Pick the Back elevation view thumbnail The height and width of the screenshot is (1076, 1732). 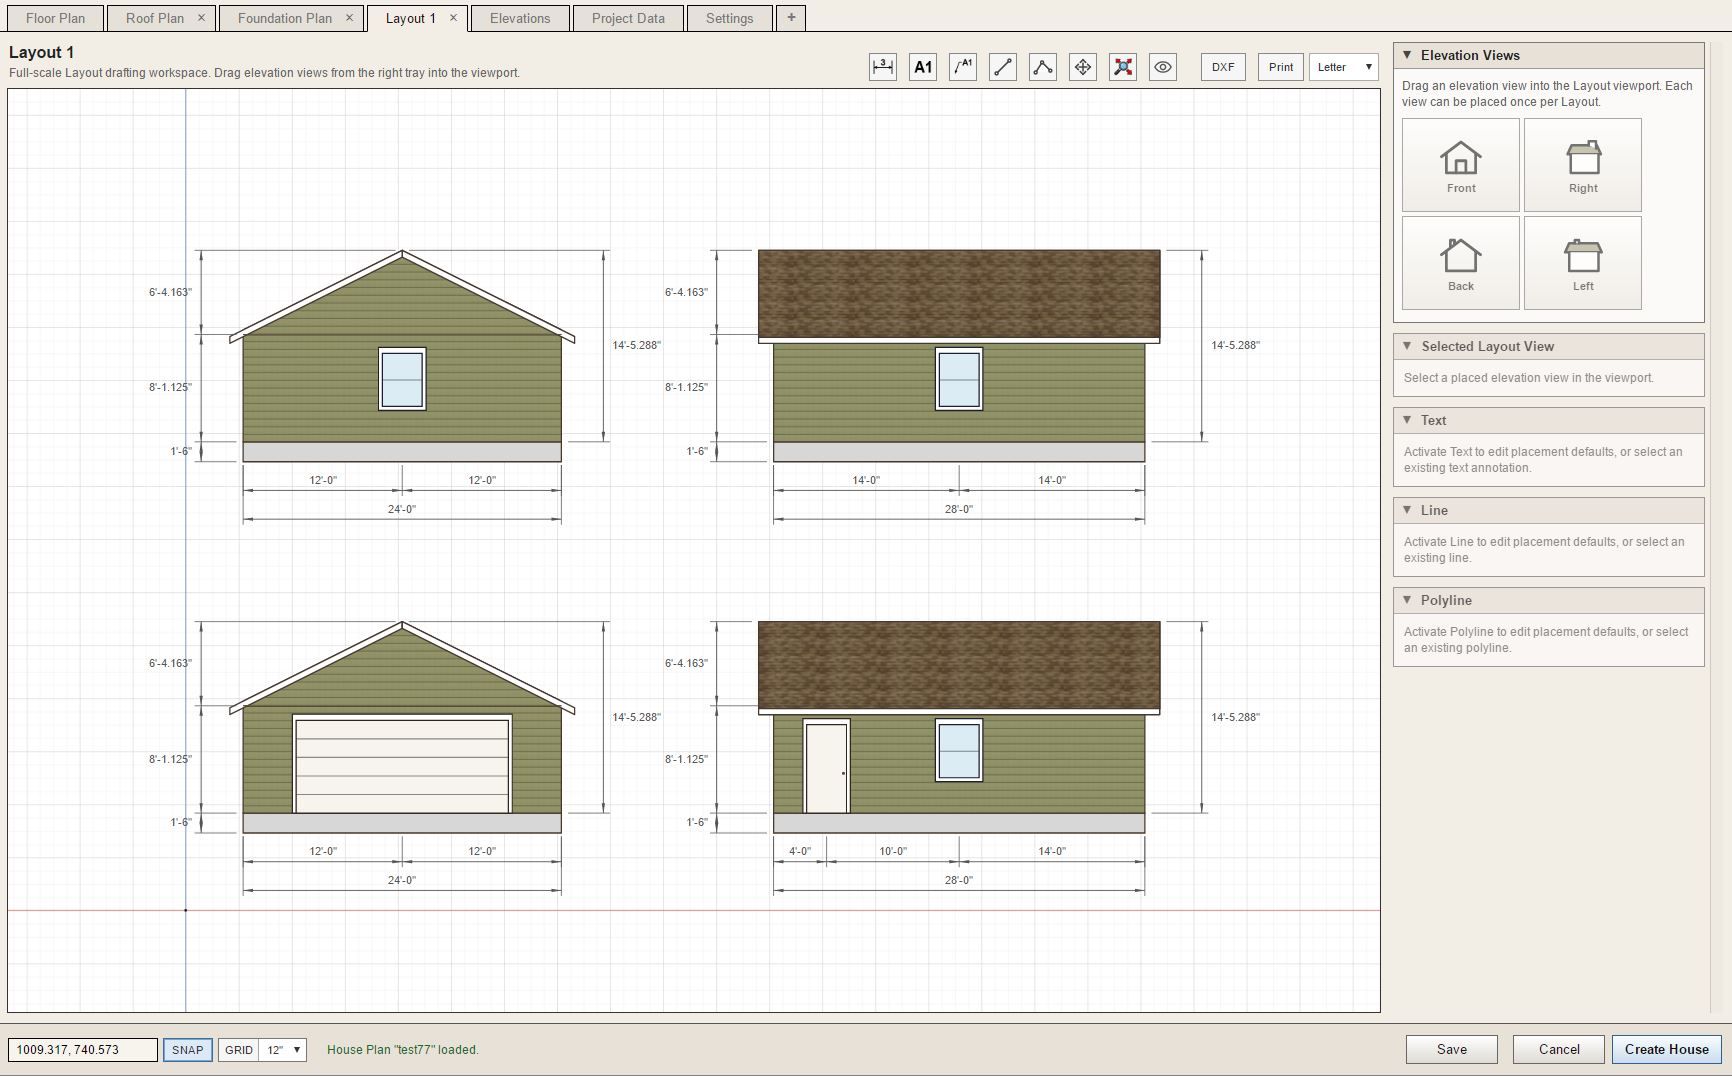click(1461, 263)
